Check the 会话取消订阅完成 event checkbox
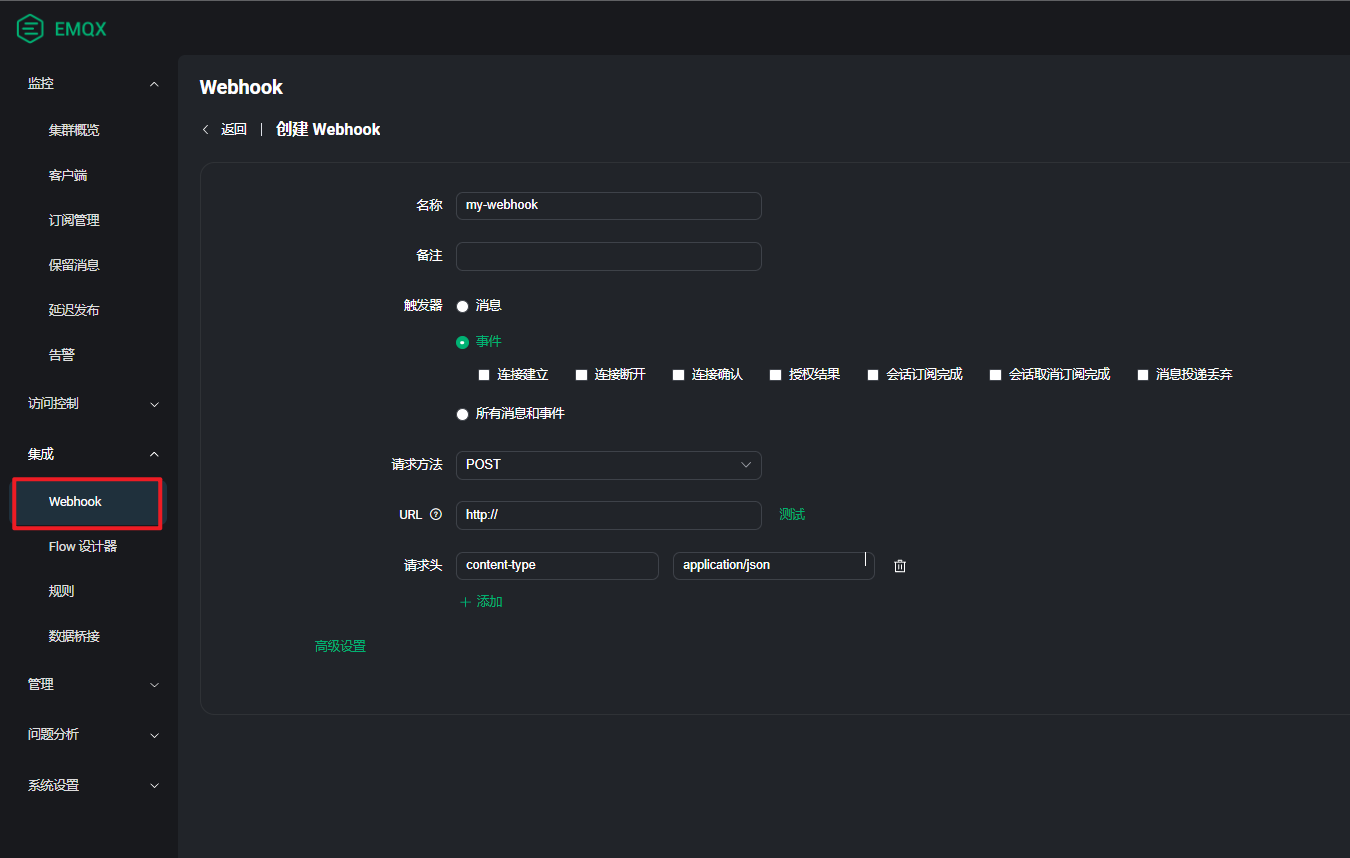This screenshot has height=858, width=1350. [995, 375]
